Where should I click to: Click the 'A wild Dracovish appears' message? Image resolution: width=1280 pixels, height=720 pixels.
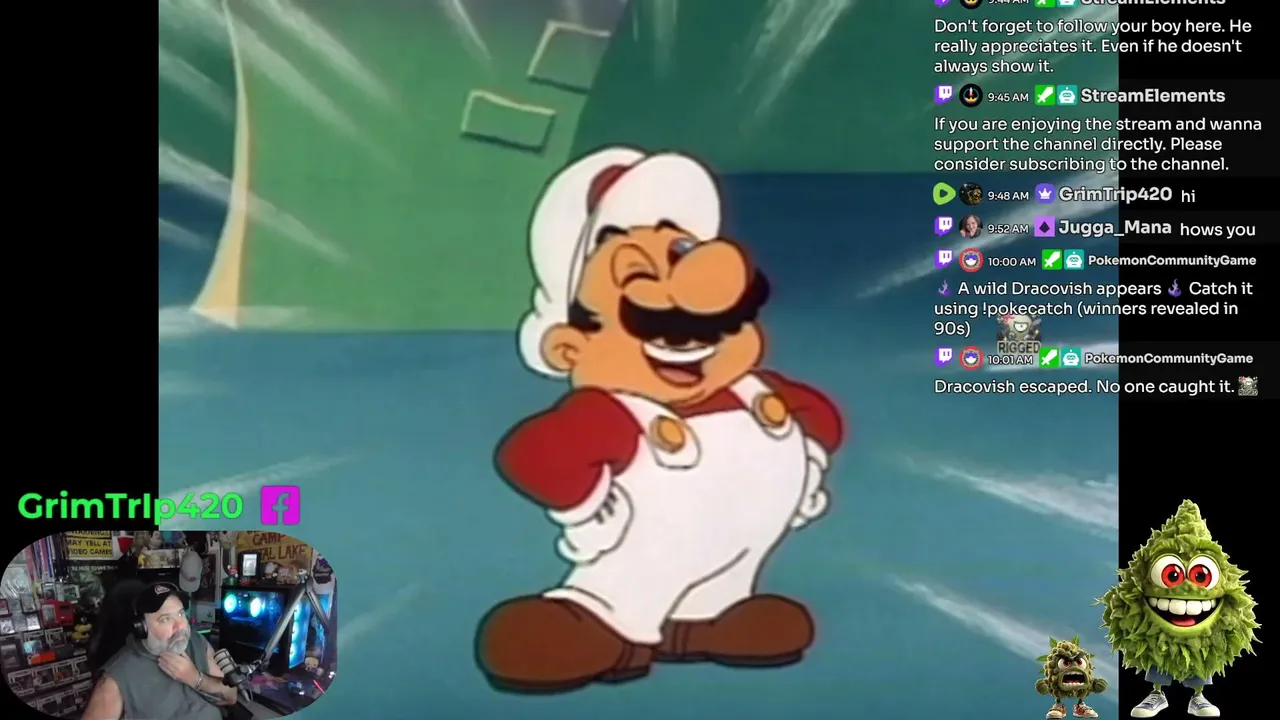pos(1093,308)
